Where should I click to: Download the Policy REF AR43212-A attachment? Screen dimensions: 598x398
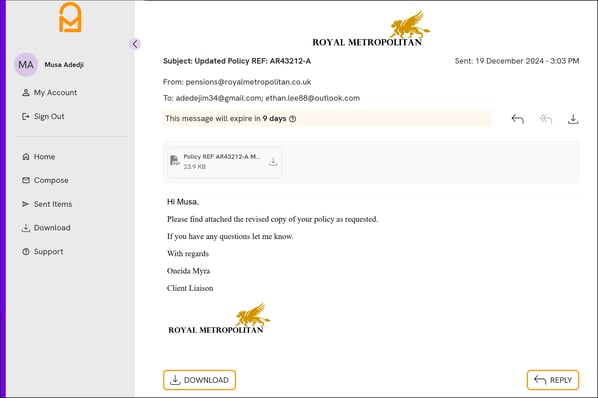point(273,162)
